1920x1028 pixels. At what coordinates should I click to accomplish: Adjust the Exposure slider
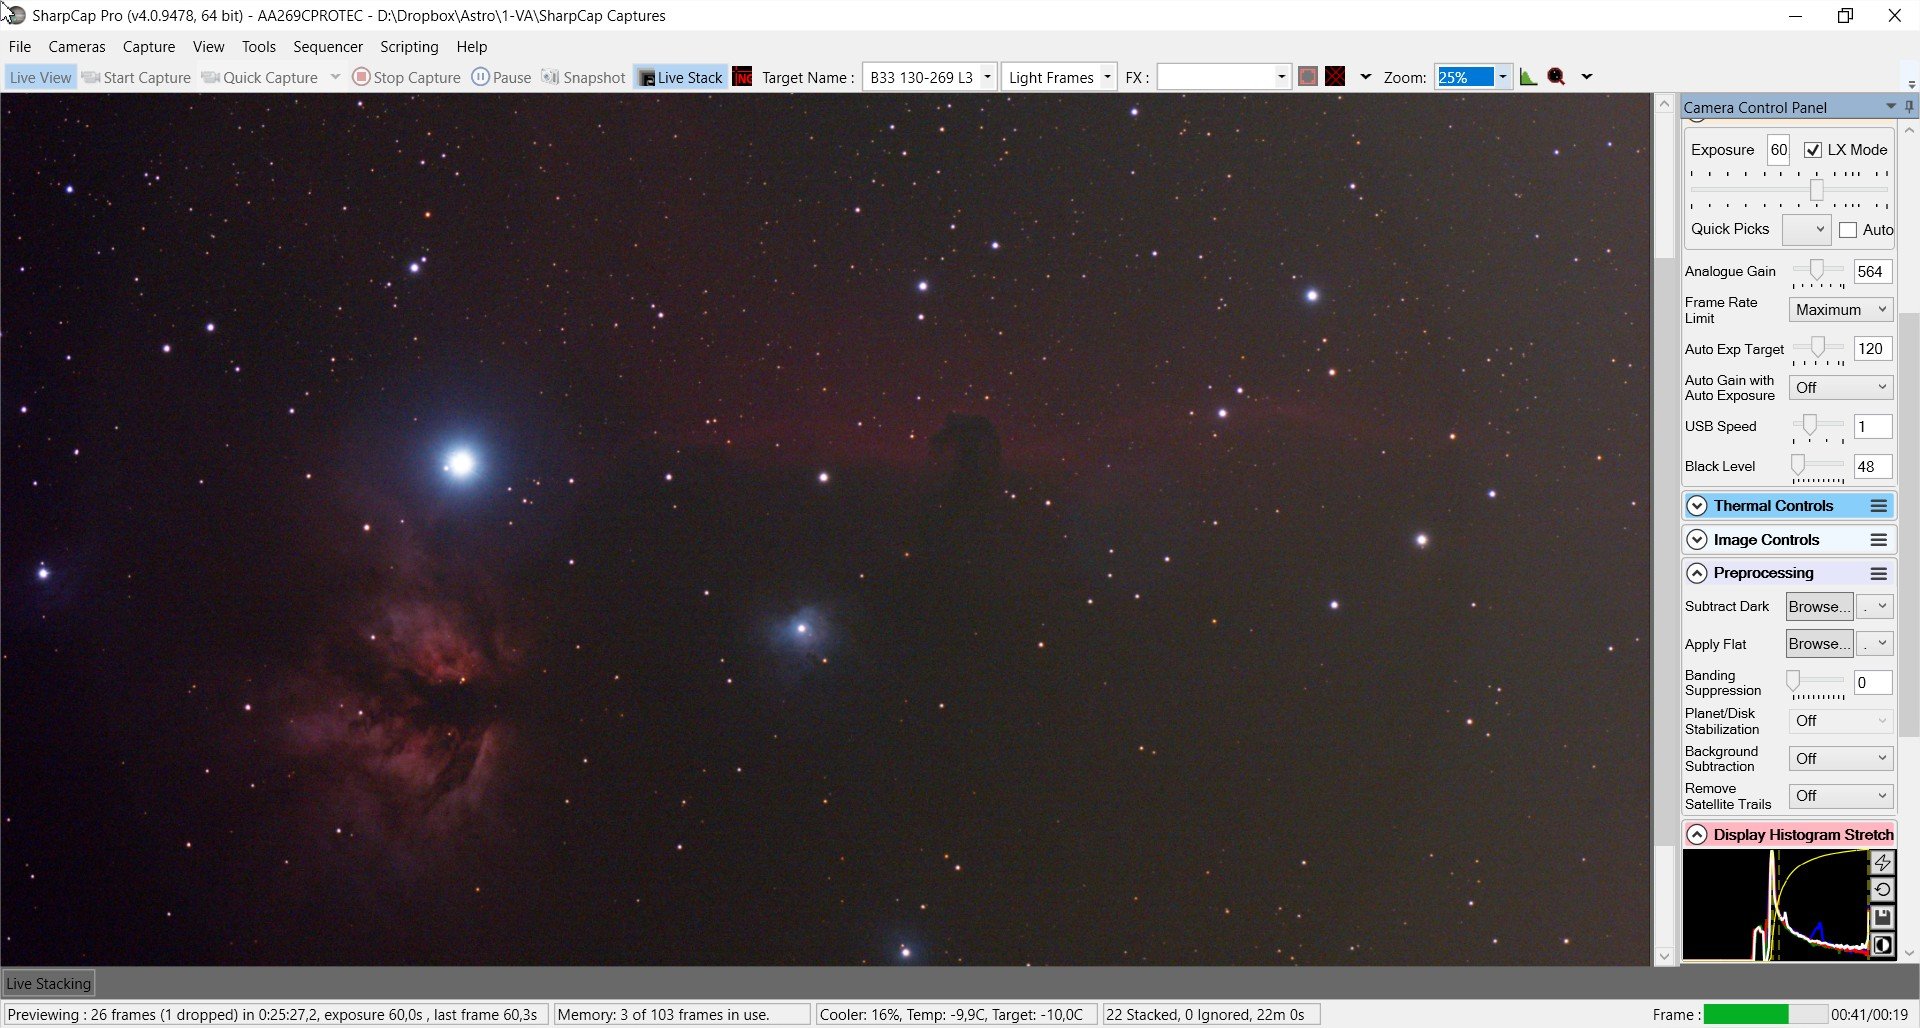[x=1817, y=190]
